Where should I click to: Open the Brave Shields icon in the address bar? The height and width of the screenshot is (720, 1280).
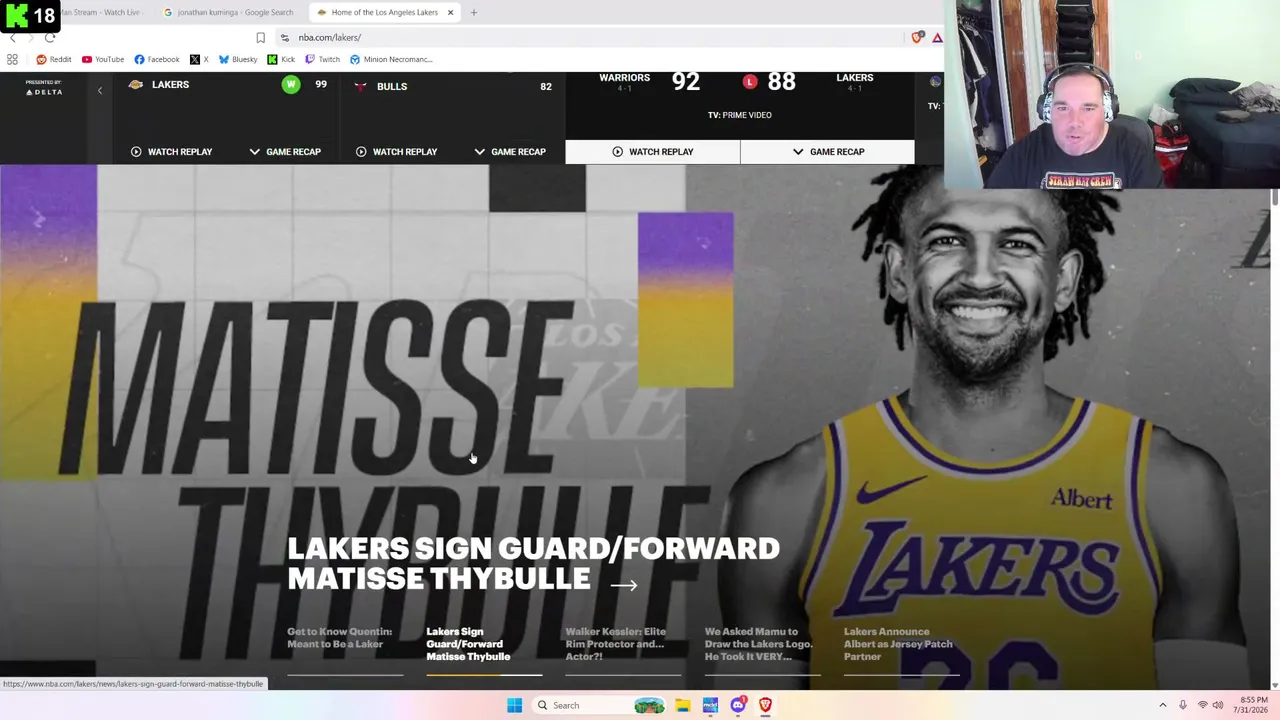click(917, 38)
